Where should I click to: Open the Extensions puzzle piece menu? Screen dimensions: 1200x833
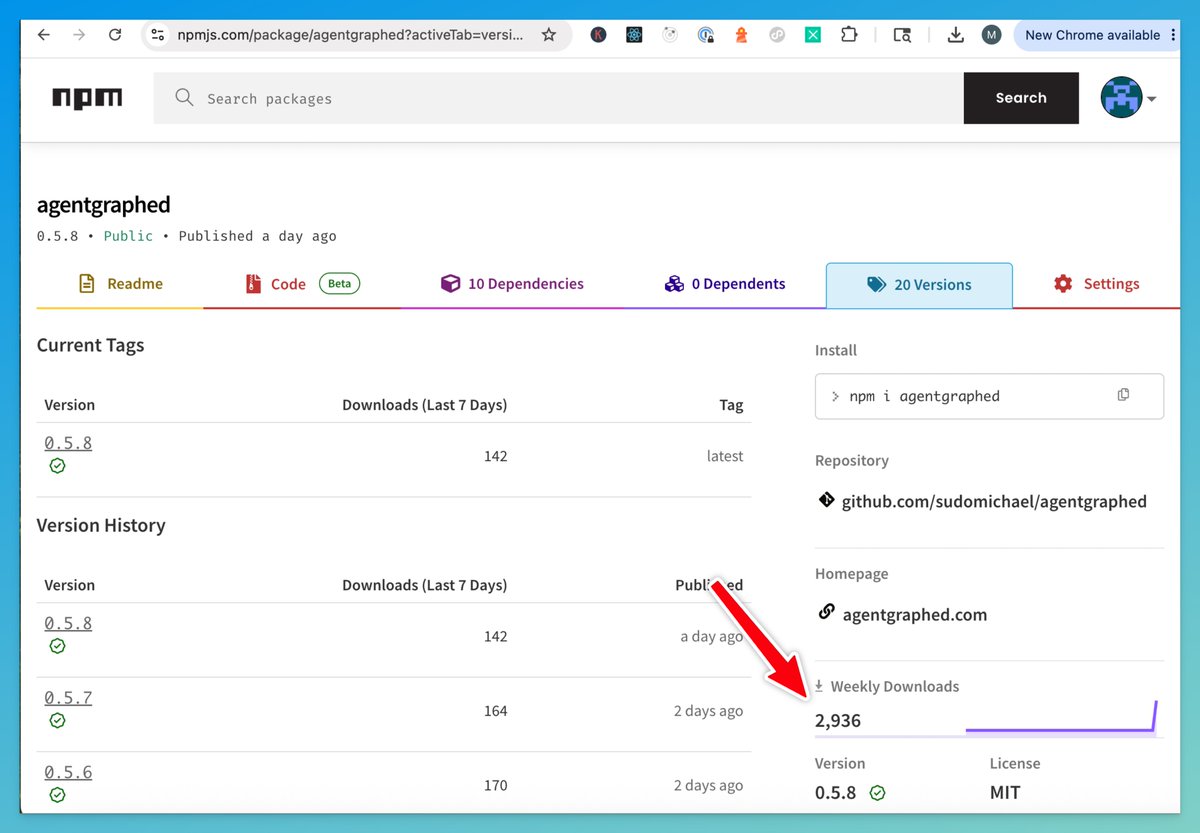coord(849,35)
